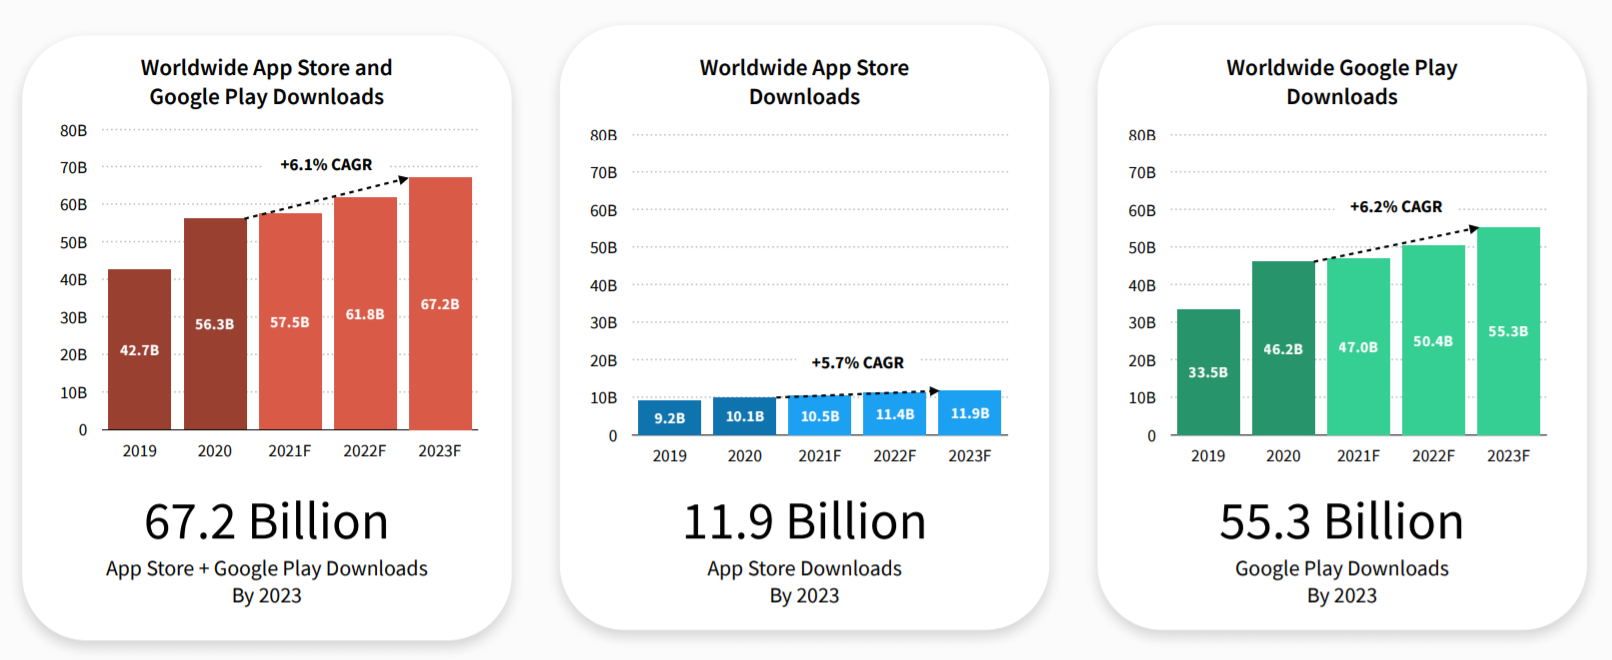
Task: Click the '67.2 Billion' headline figure
Action: [266, 522]
